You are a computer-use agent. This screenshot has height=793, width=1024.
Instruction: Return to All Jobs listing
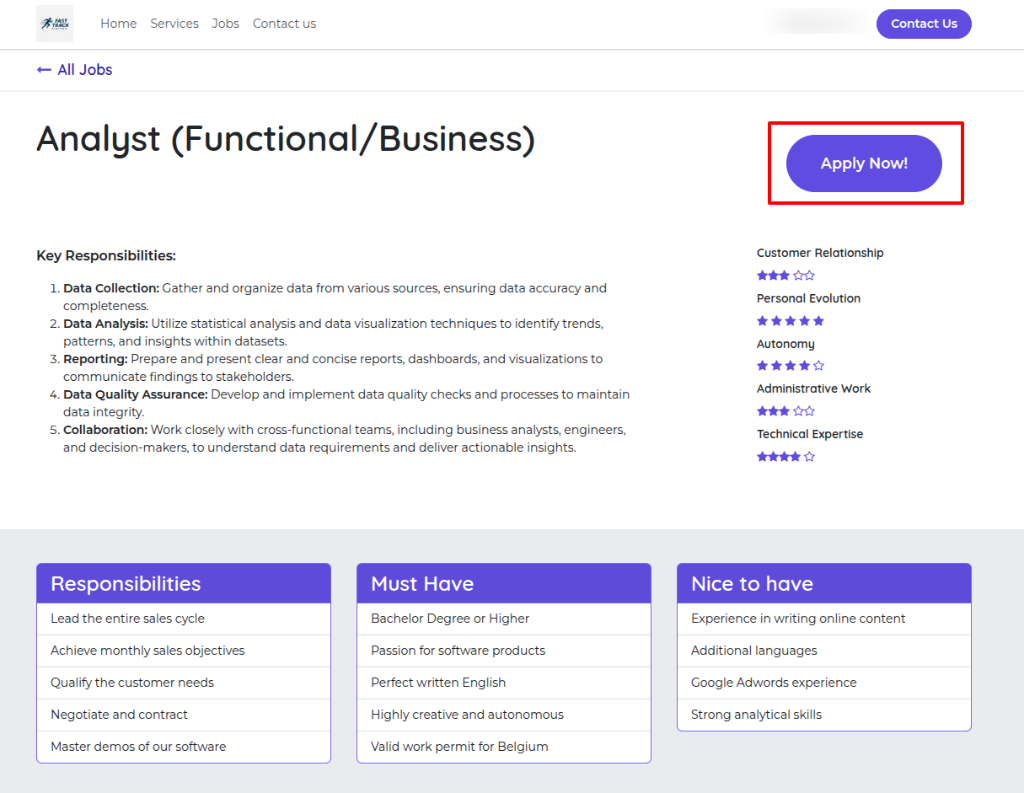coord(84,70)
